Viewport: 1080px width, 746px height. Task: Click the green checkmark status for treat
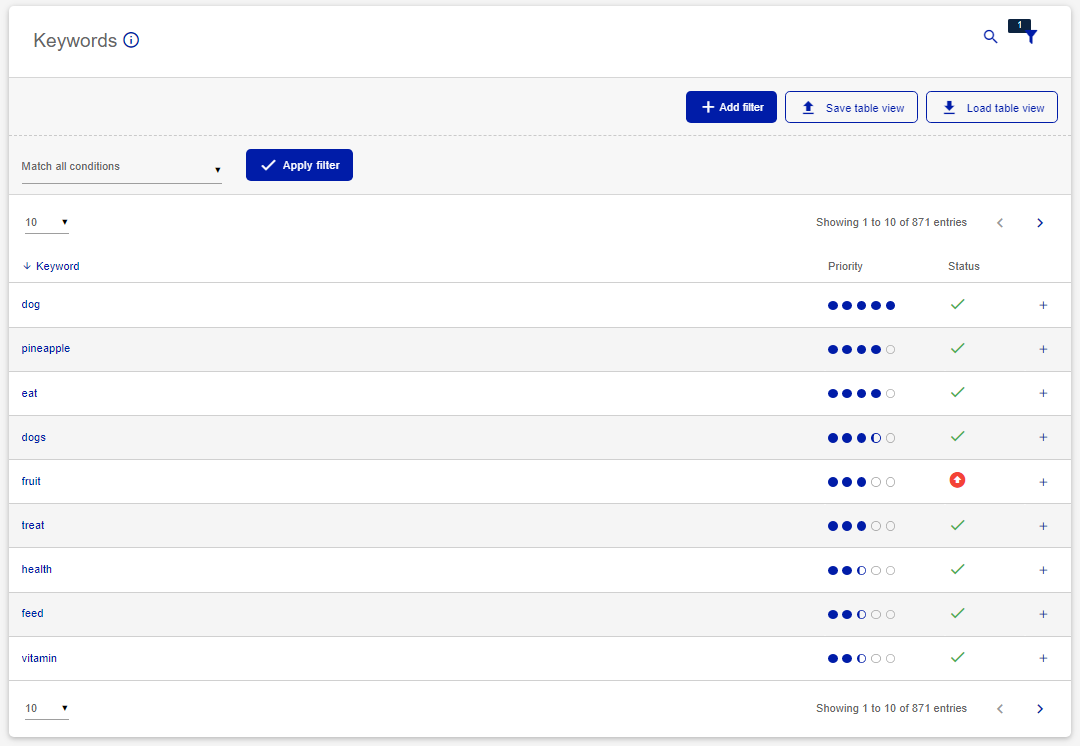[x=957, y=525]
